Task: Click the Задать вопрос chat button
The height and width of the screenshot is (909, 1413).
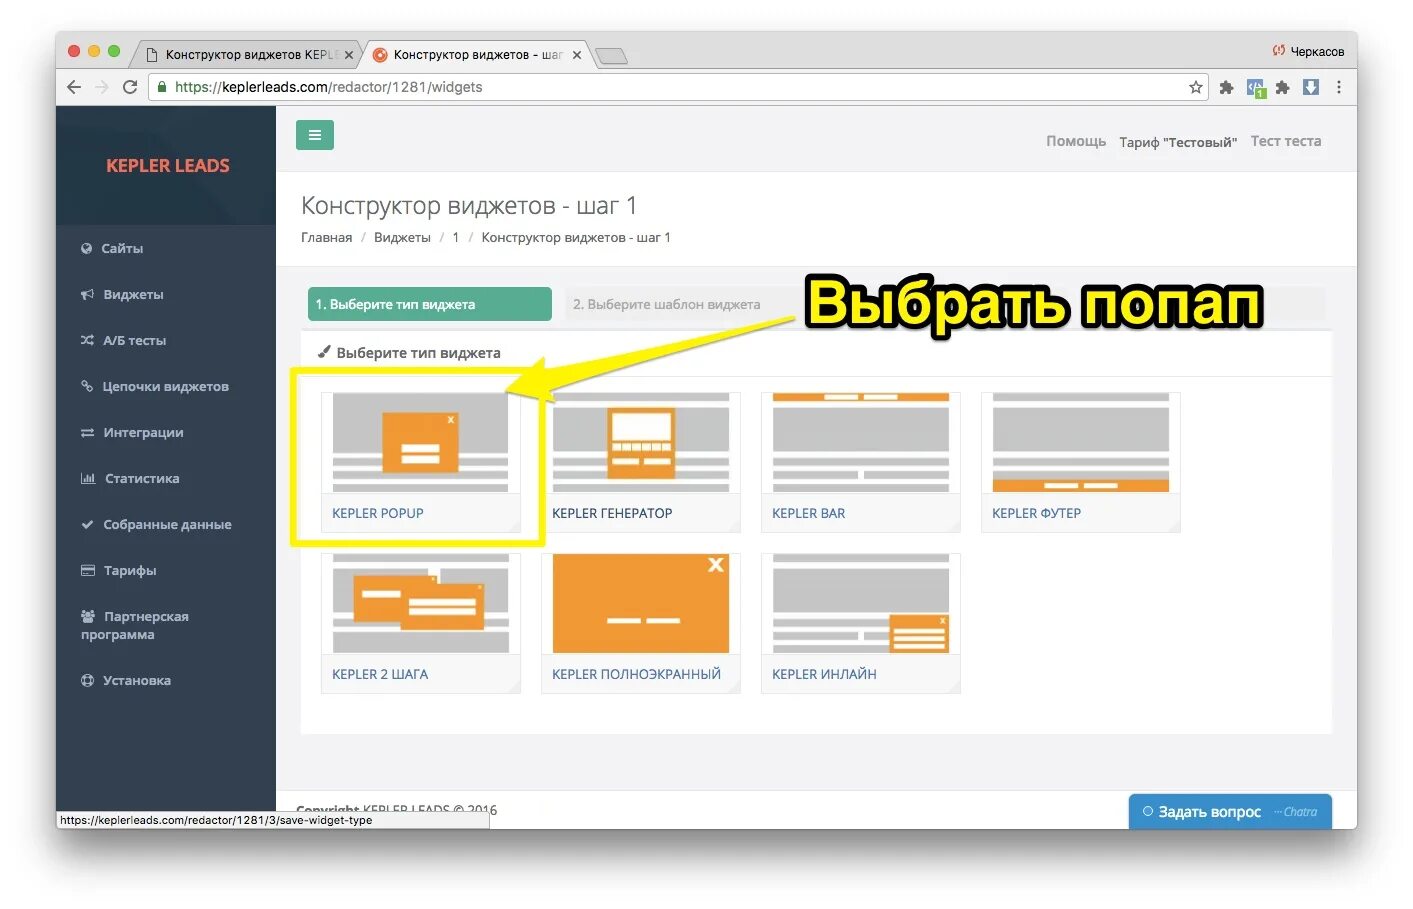Action: pyautogui.click(x=1230, y=812)
